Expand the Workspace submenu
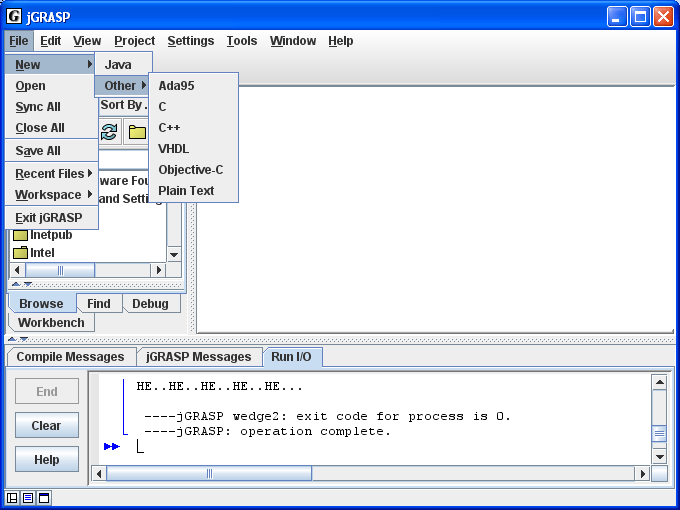Screen dimensions: 680x510 [x=52, y=195]
